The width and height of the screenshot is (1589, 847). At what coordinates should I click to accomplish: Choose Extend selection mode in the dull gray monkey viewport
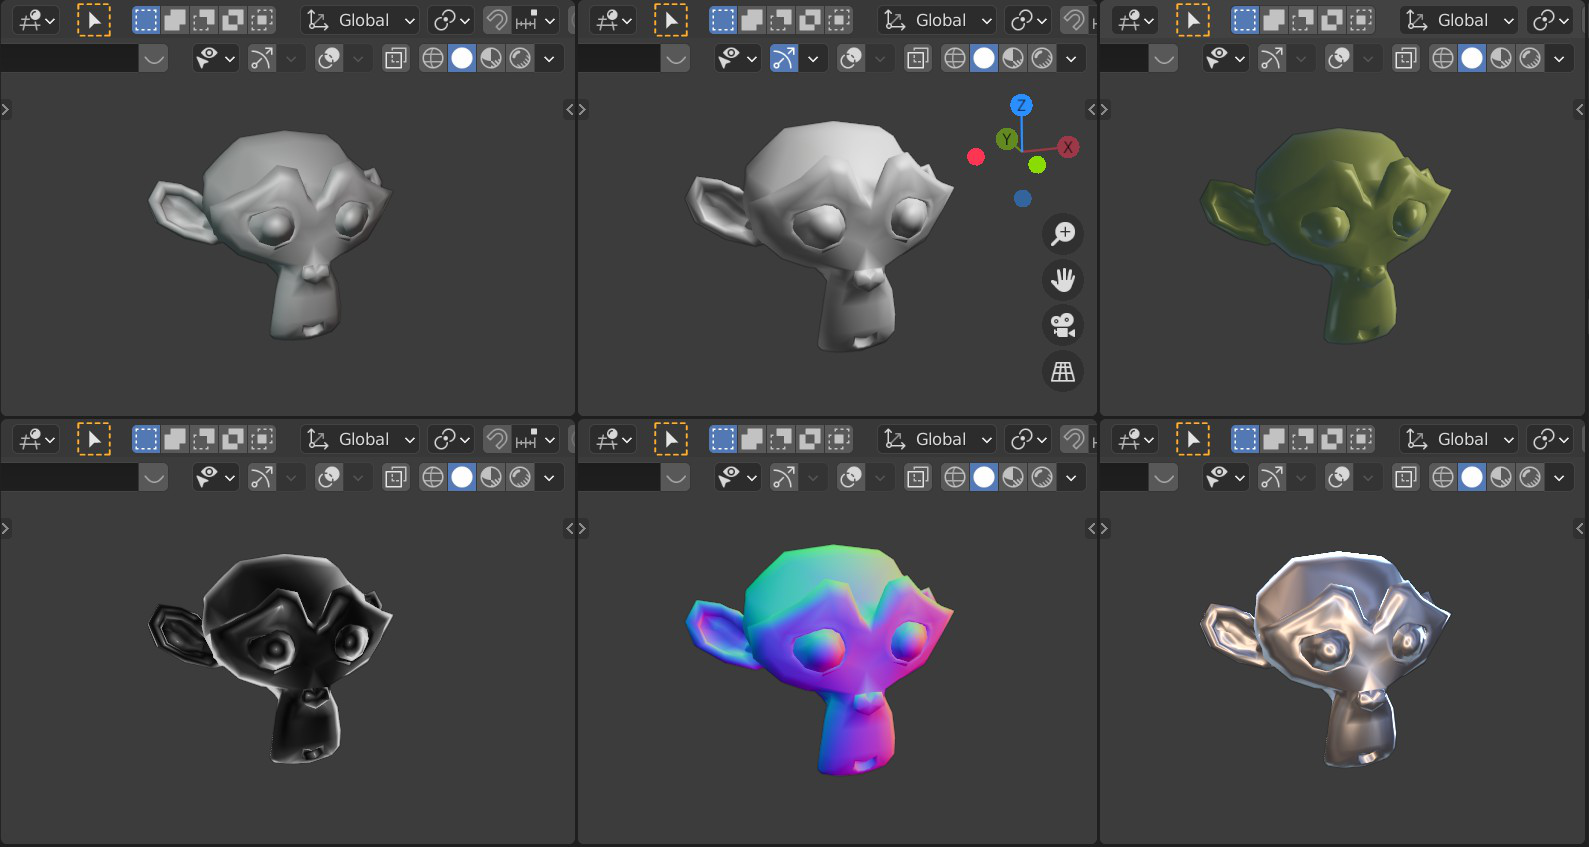pos(175,20)
